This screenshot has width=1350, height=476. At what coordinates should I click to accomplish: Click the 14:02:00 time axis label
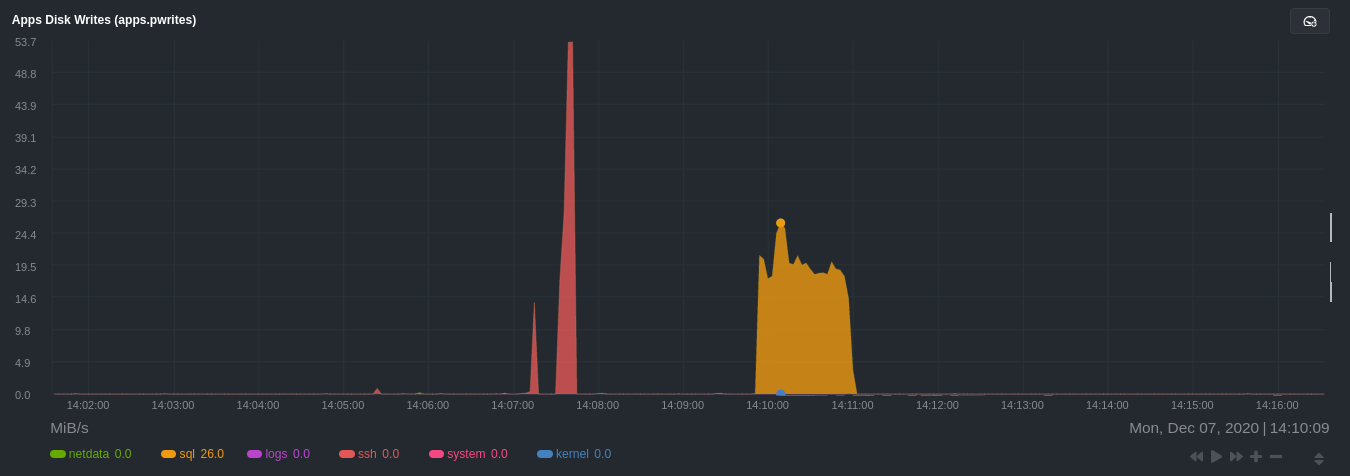coord(88,405)
